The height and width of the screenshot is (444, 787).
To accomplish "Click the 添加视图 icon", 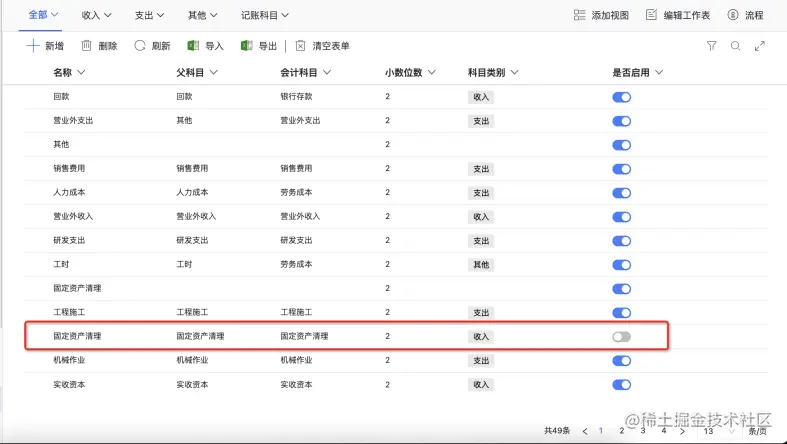I will [579, 15].
